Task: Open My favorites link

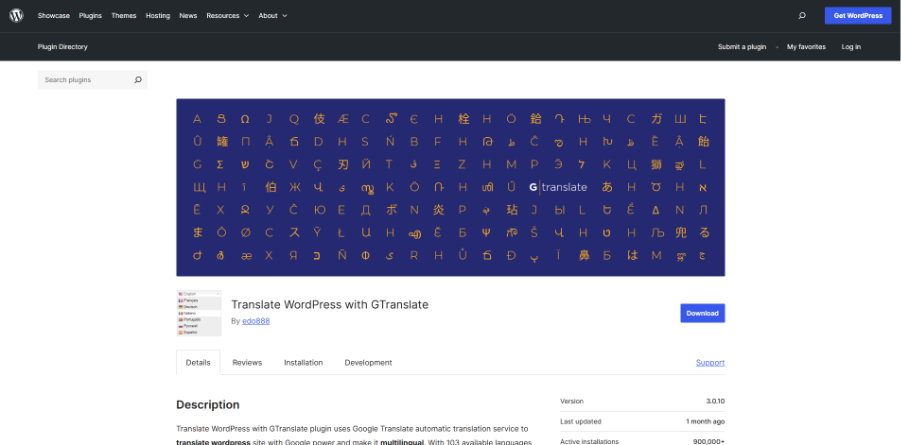Action: [806, 47]
